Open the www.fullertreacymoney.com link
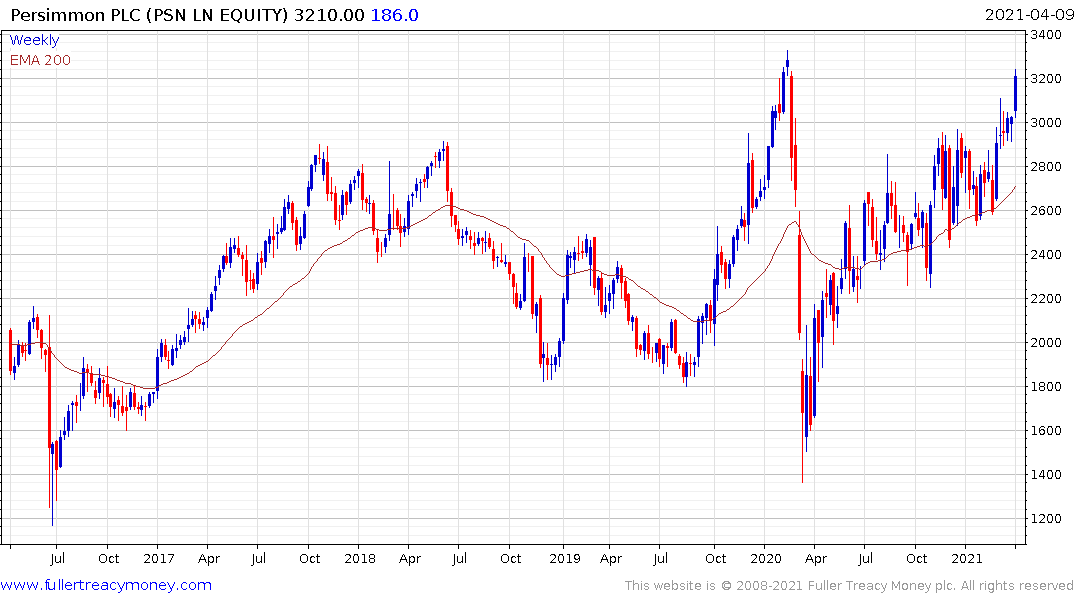 106,585
